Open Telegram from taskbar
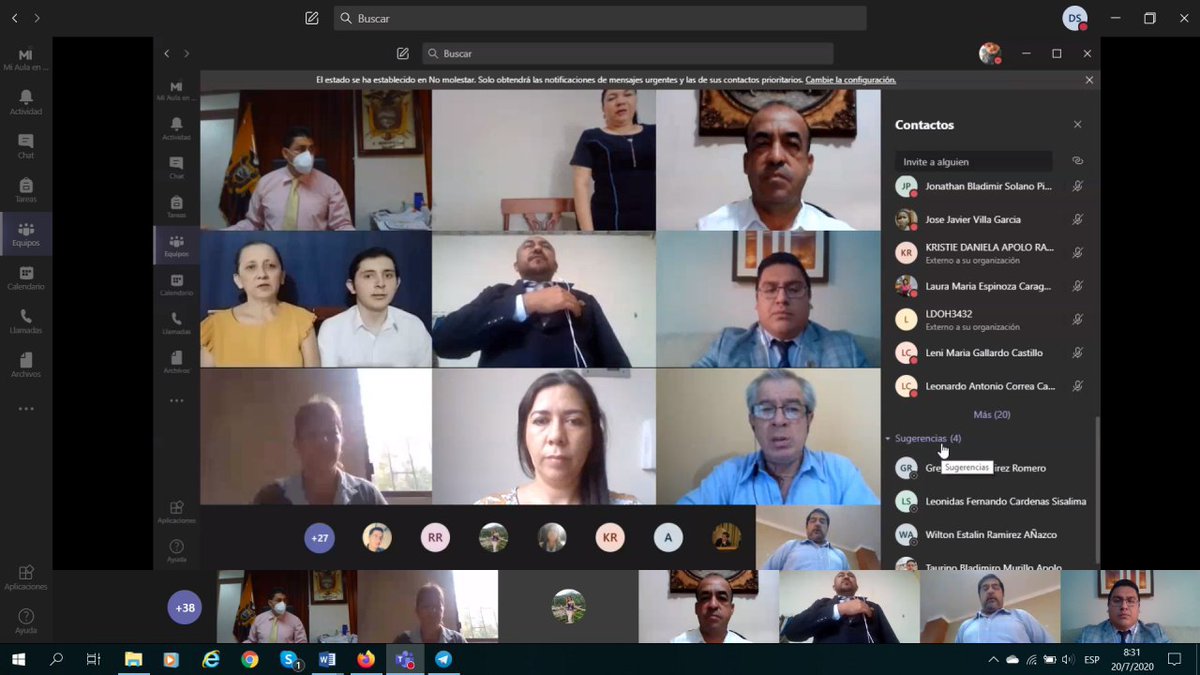The width and height of the screenshot is (1200, 675). pos(443,659)
